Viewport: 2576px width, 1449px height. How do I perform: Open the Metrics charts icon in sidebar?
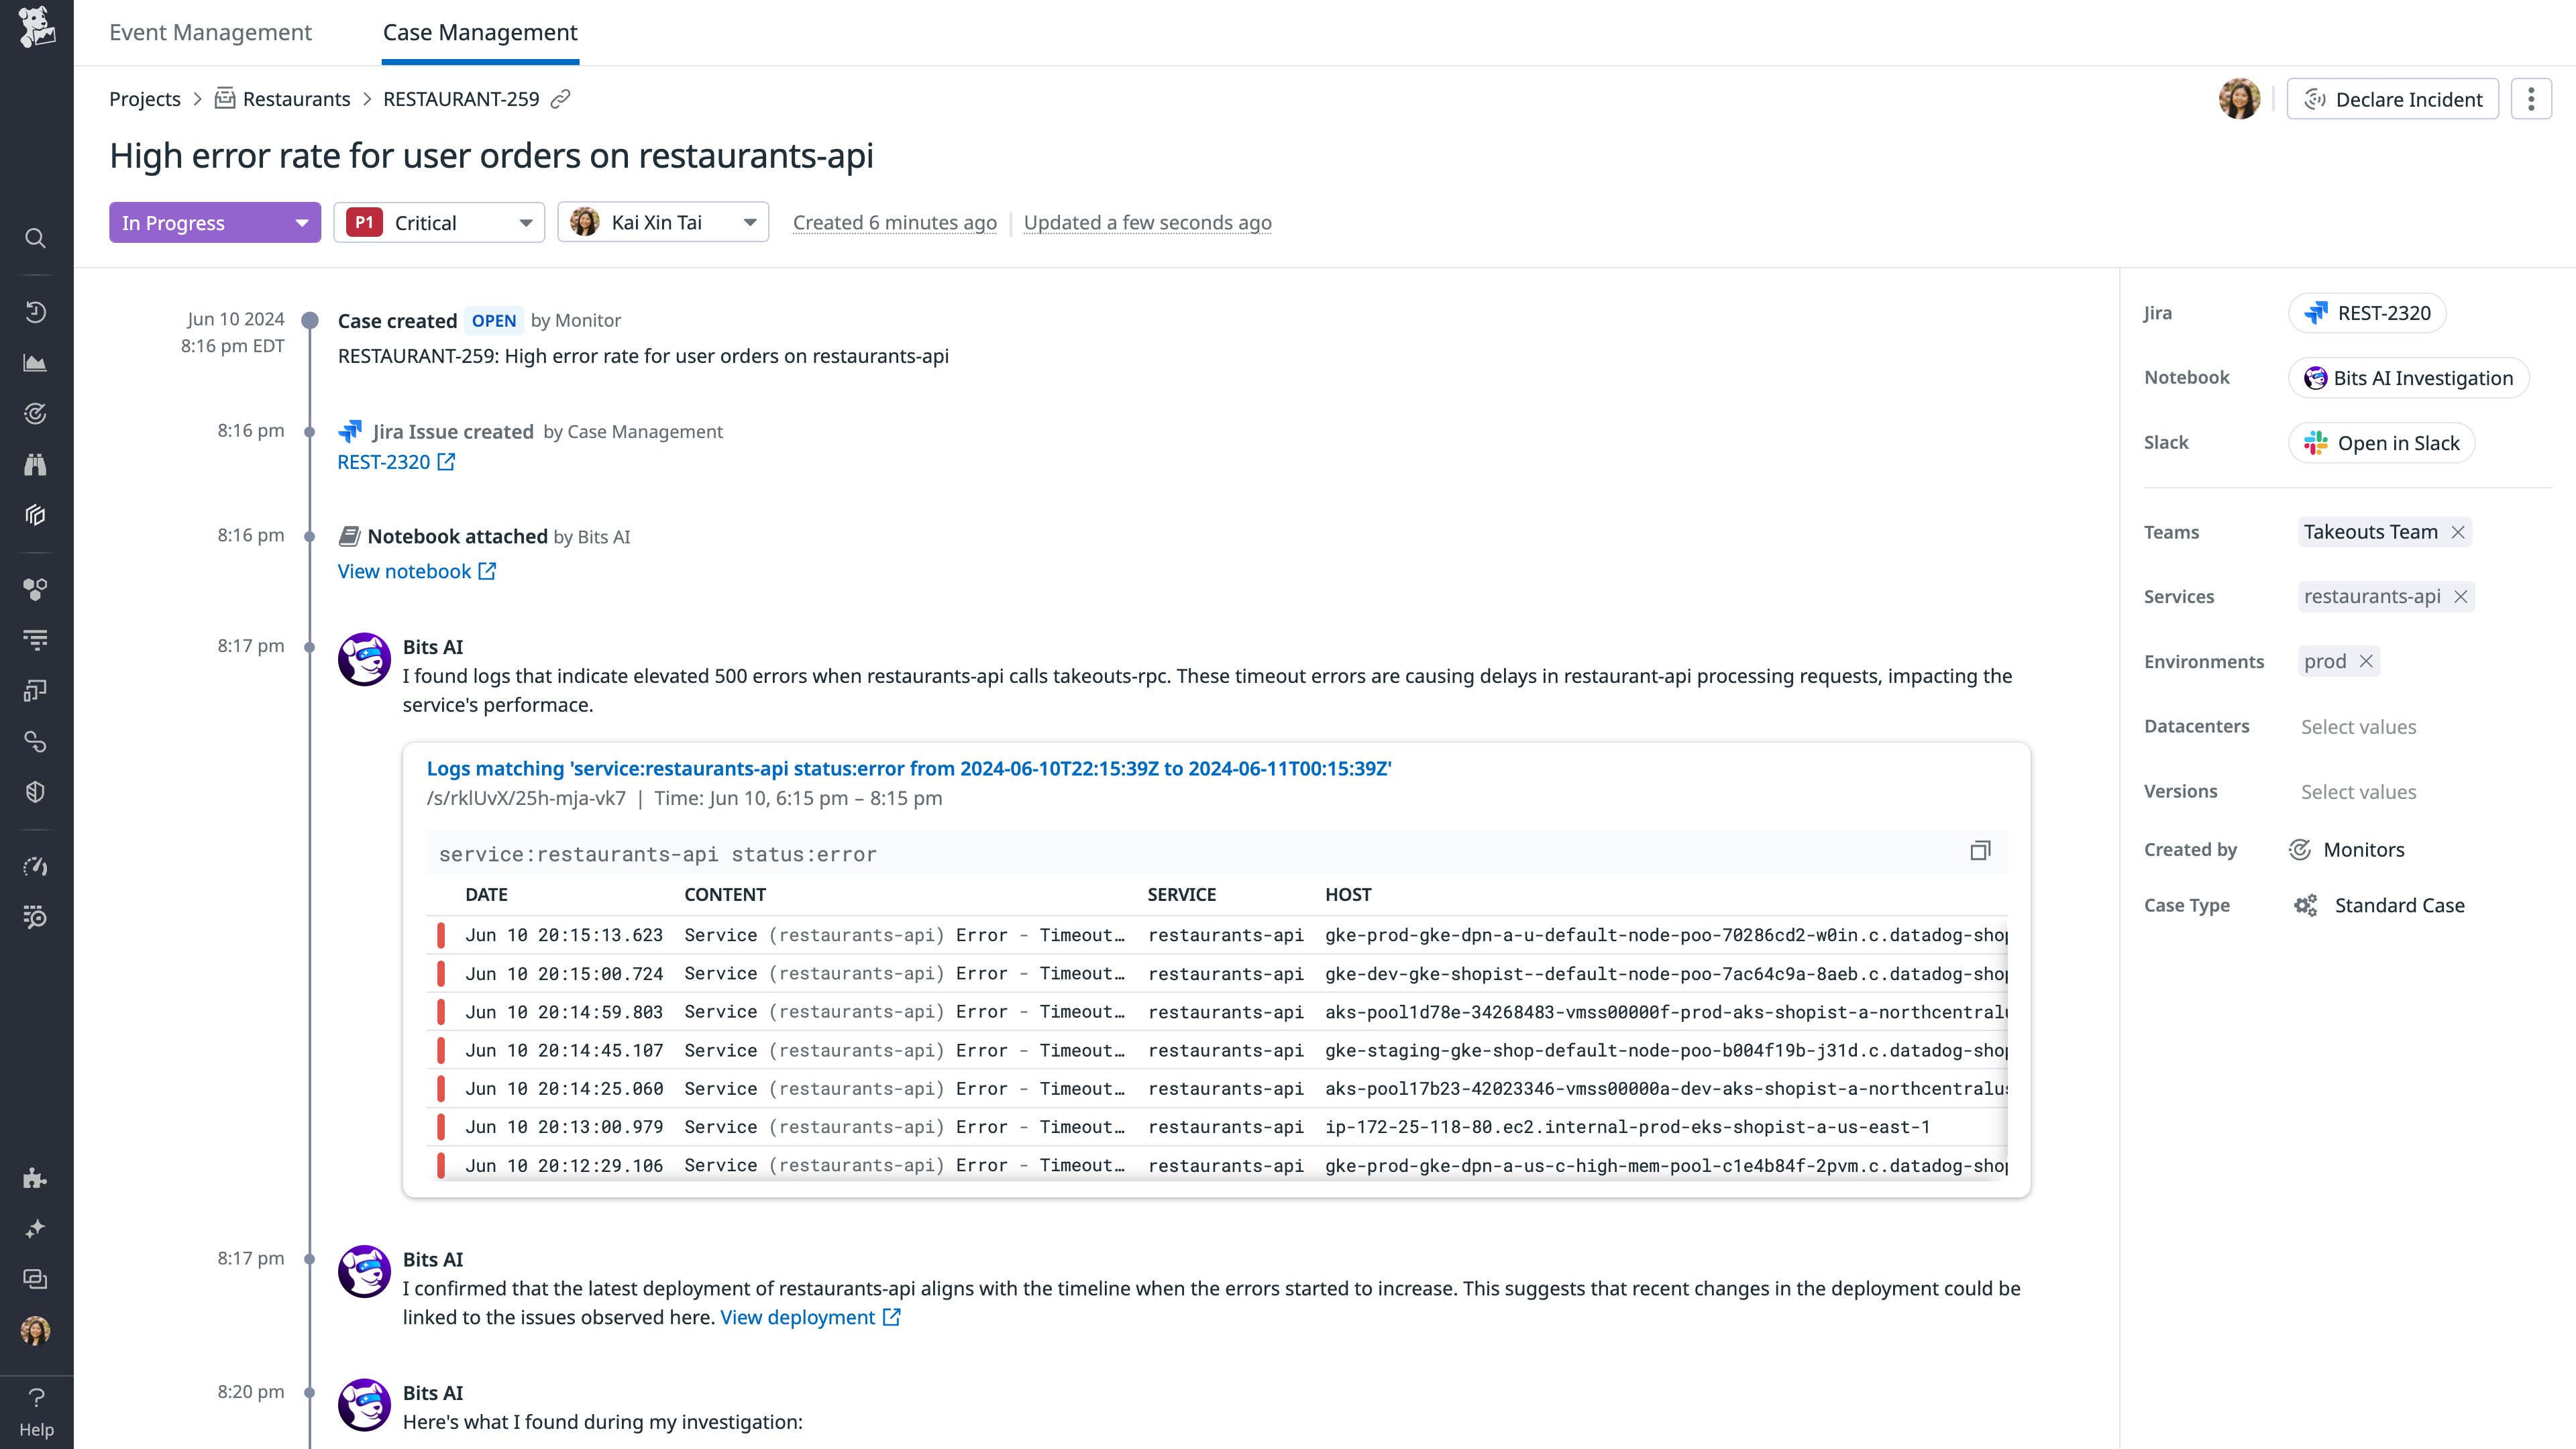pyautogui.click(x=36, y=363)
